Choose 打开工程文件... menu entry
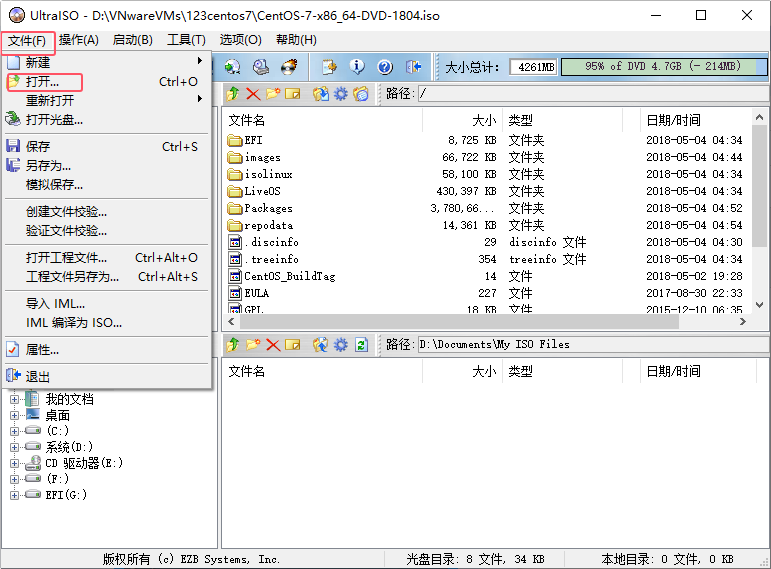771x569 pixels. click(x=107, y=258)
